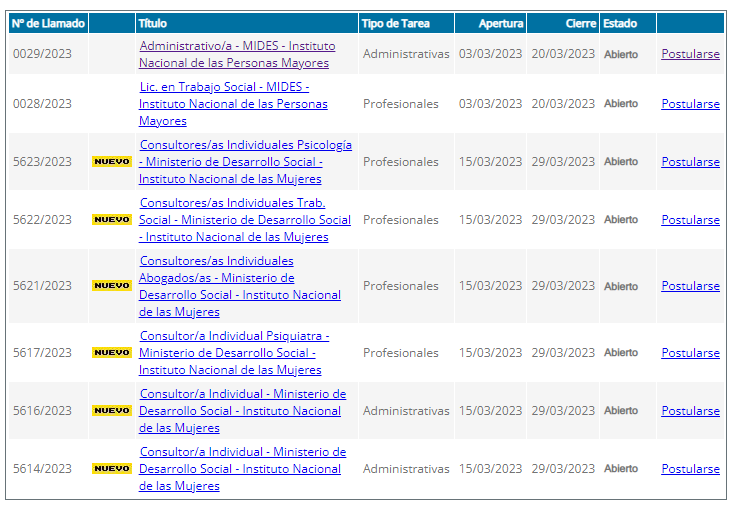Viewport: 735px width, 509px height.
Task: Click the Apertura column header
Action: pos(490,23)
